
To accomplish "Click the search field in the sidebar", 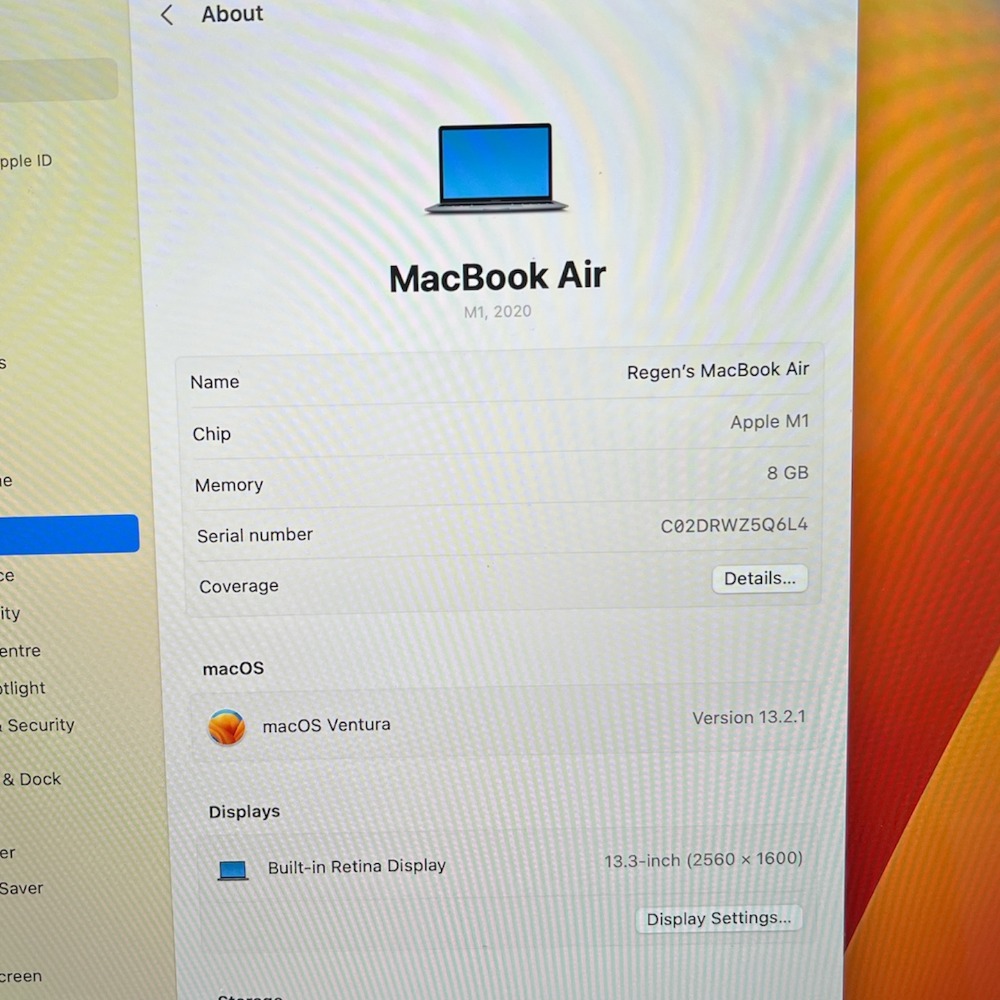I will point(59,79).
